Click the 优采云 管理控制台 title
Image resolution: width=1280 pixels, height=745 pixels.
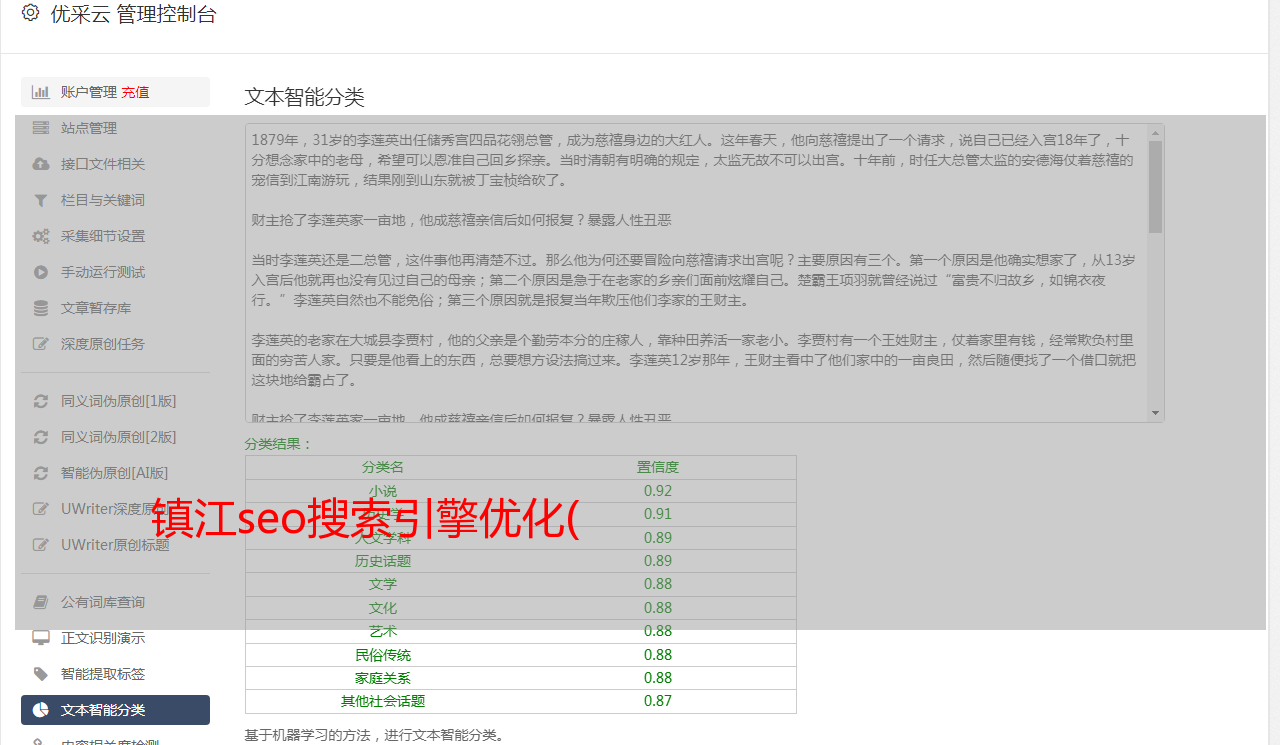[x=133, y=14]
